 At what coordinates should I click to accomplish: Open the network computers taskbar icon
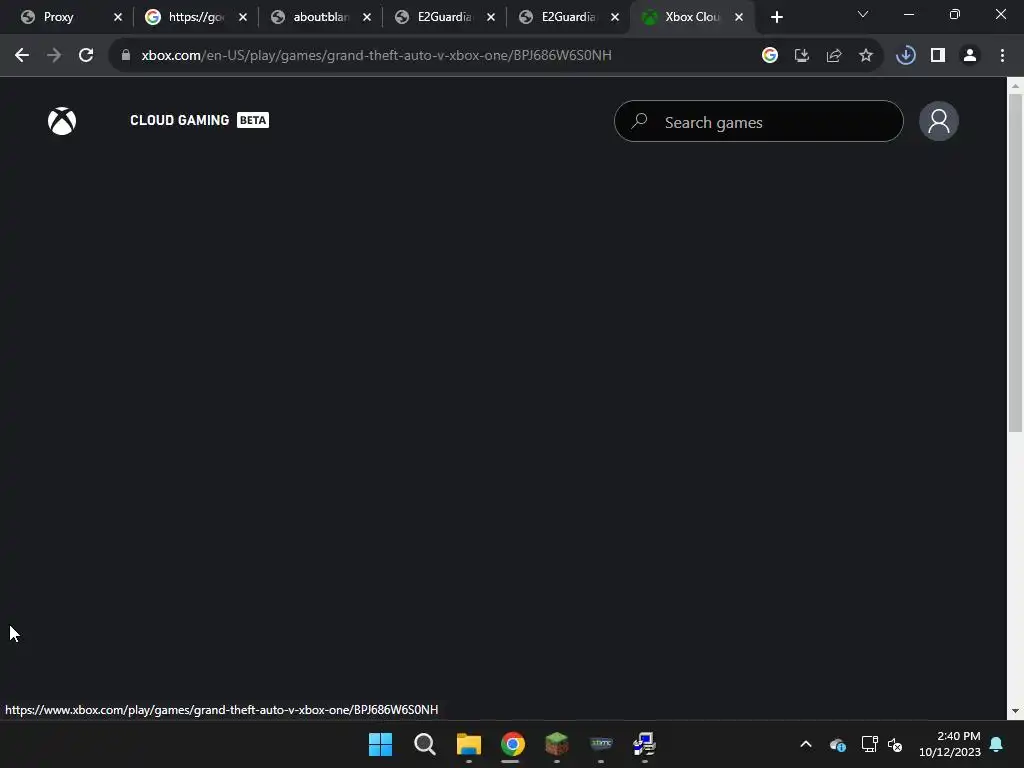tap(644, 744)
